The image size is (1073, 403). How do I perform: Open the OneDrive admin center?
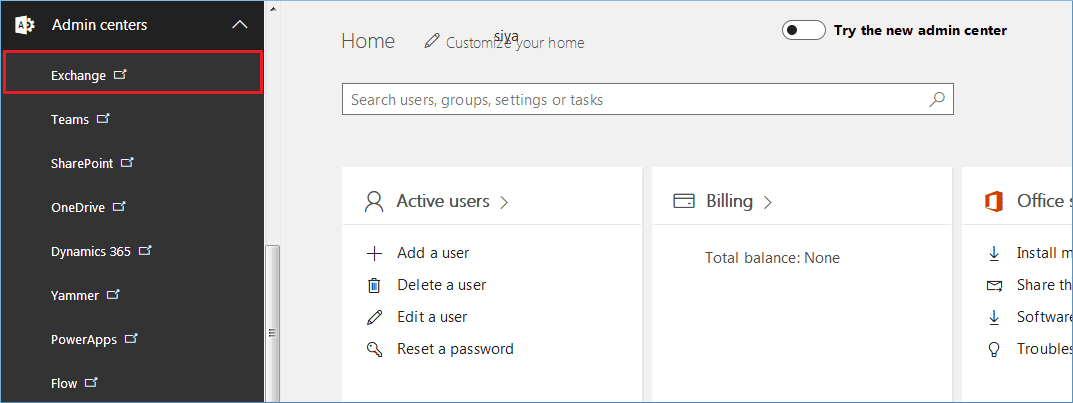click(x=78, y=207)
